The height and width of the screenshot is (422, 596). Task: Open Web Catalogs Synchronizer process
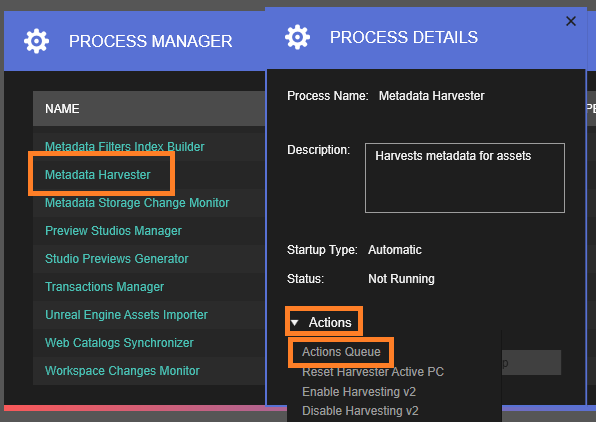119,343
